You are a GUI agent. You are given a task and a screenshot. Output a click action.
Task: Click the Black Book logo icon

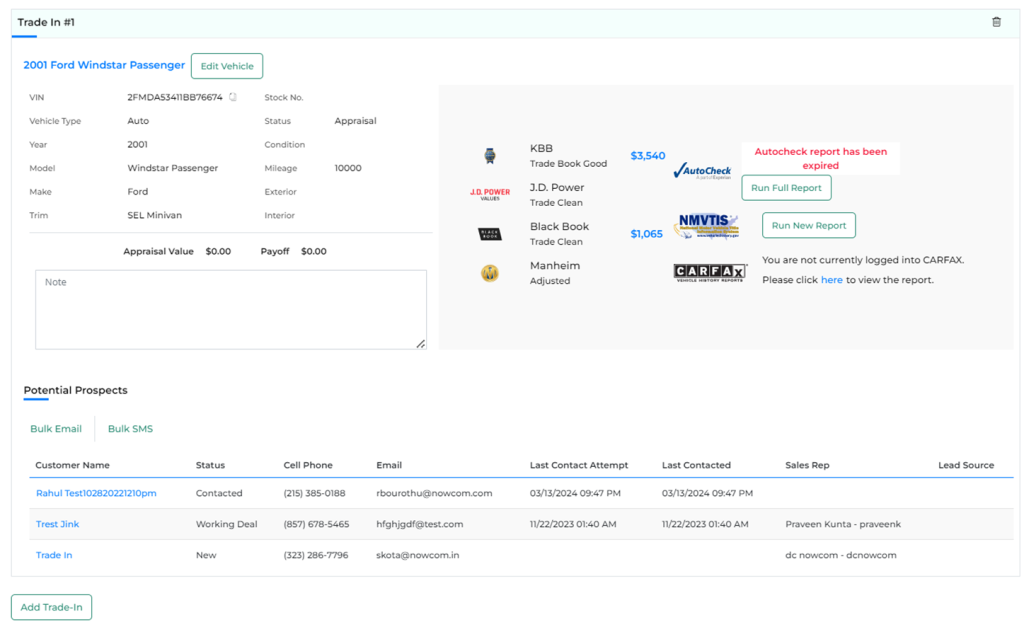[x=490, y=234]
